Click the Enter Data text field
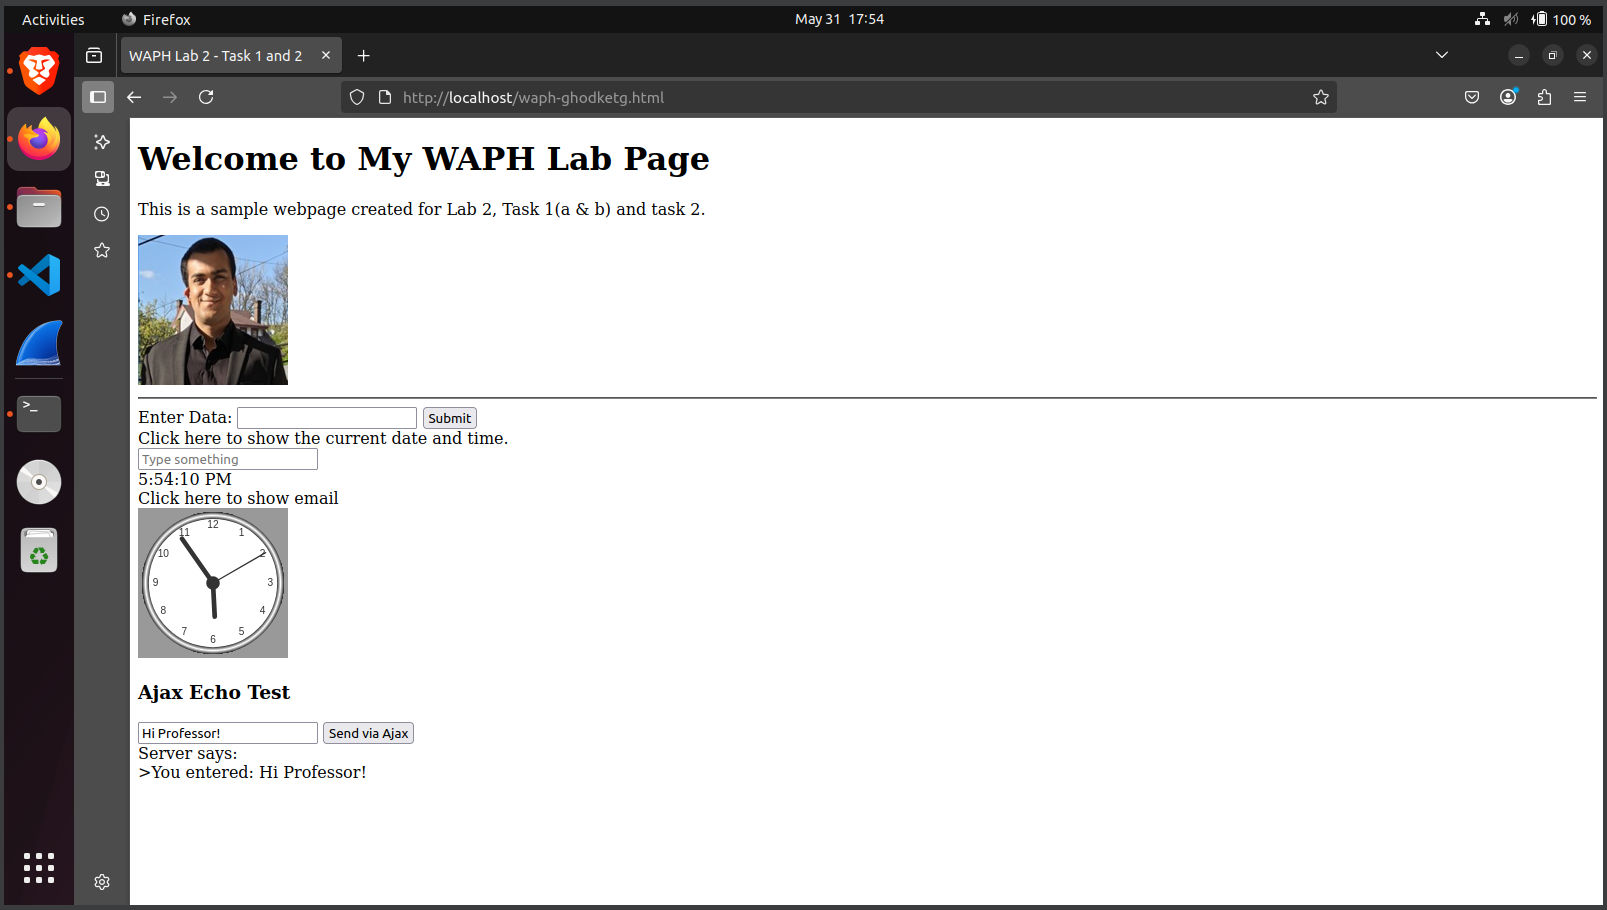 327,418
